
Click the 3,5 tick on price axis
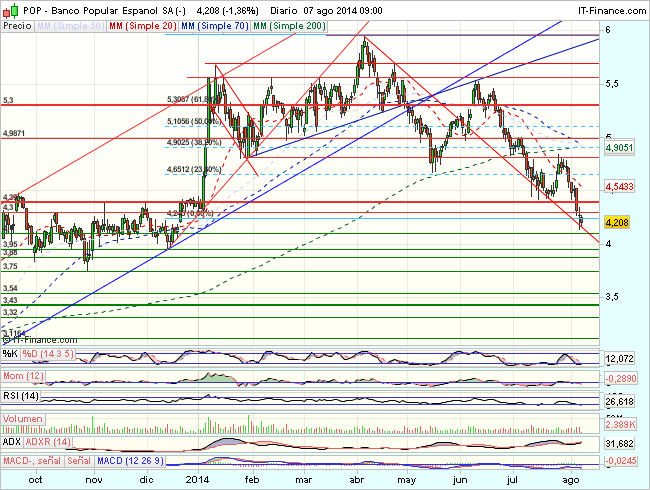pyautogui.click(x=612, y=297)
